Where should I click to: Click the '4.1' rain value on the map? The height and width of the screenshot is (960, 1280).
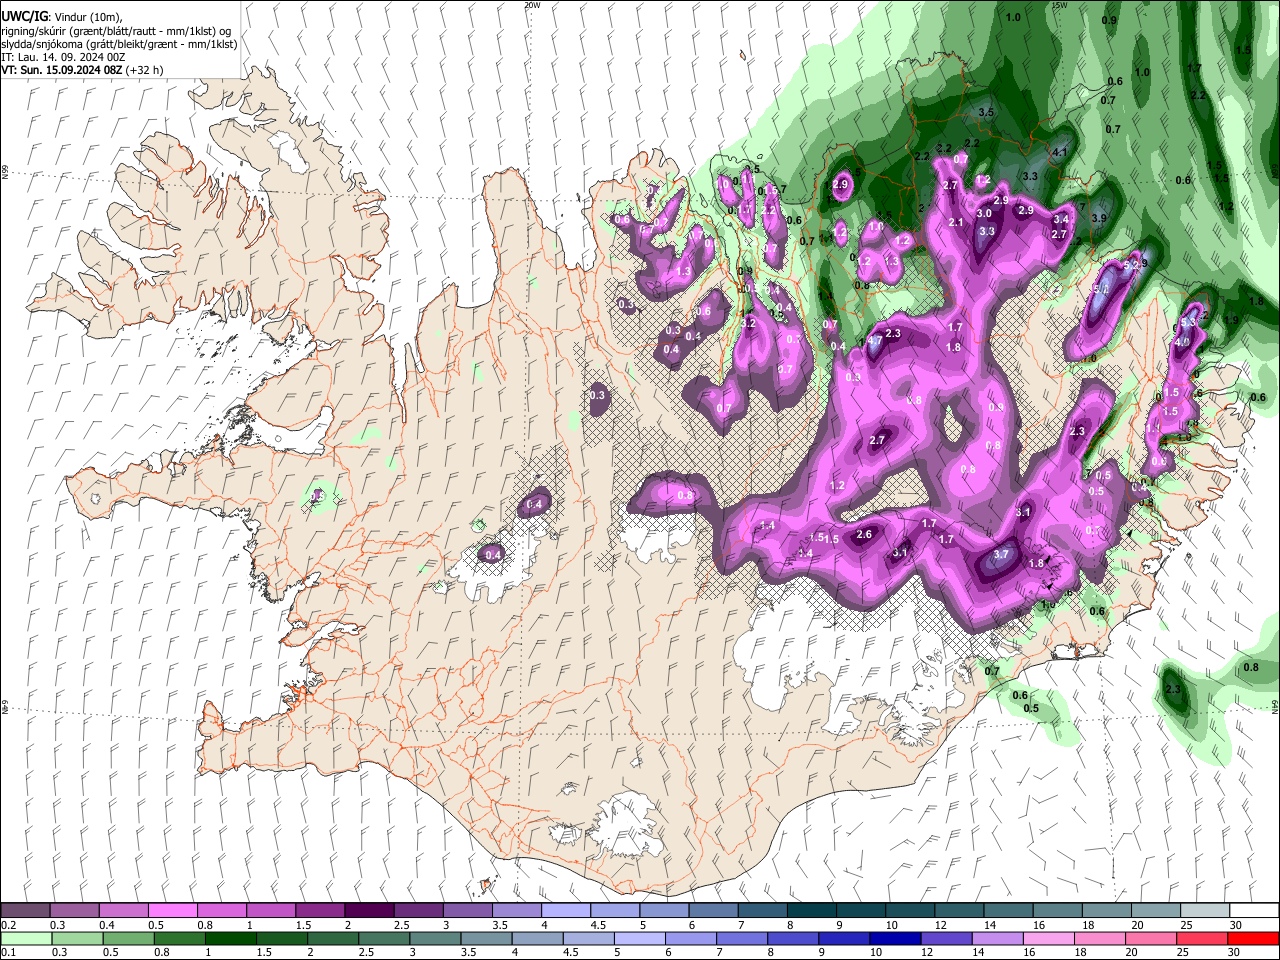1061,152
